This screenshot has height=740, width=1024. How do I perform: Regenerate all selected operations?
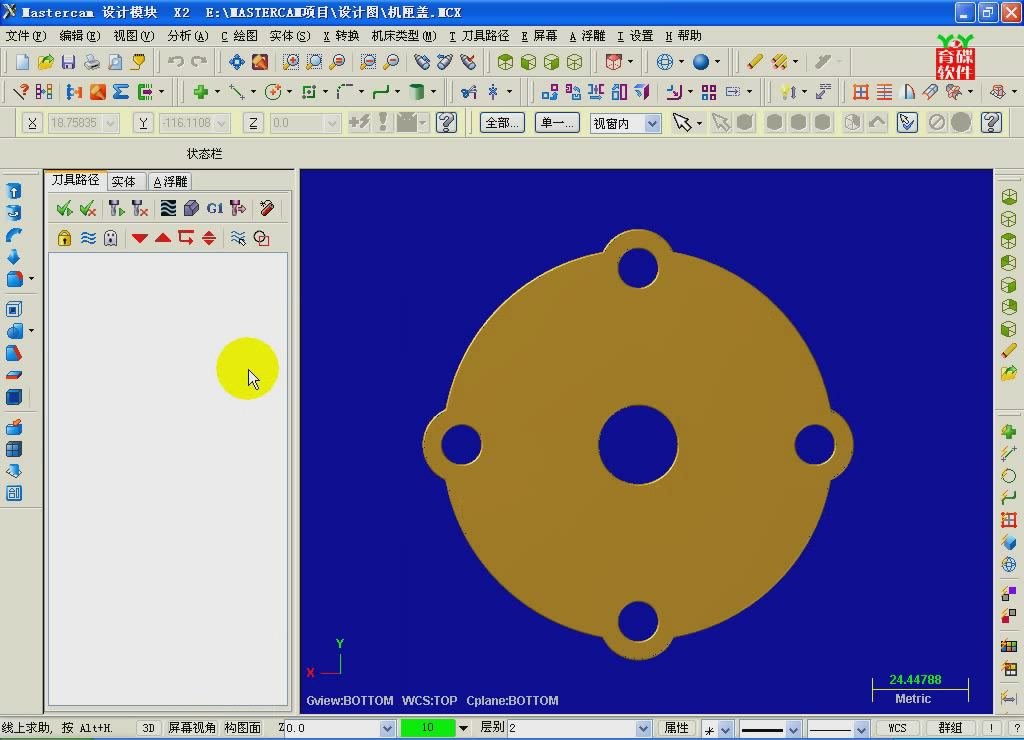[x=116, y=208]
